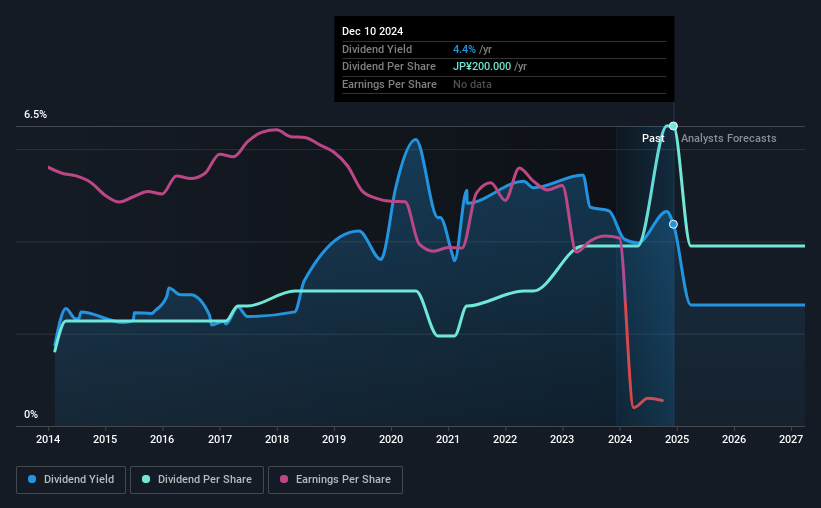Image resolution: width=821 pixels, height=508 pixels.
Task: Click the 2024 x-axis label
Action: pyautogui.click(x=619, y=439)
